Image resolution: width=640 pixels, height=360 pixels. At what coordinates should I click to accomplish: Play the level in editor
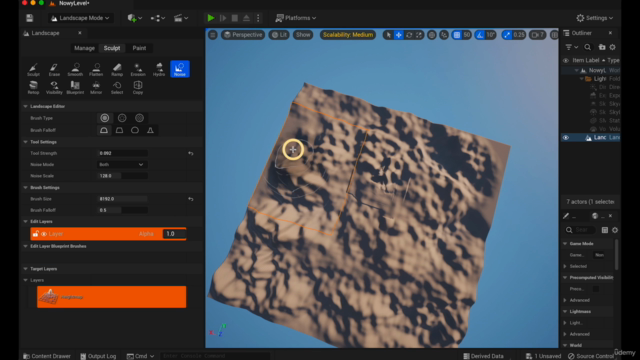coord(211,18)
